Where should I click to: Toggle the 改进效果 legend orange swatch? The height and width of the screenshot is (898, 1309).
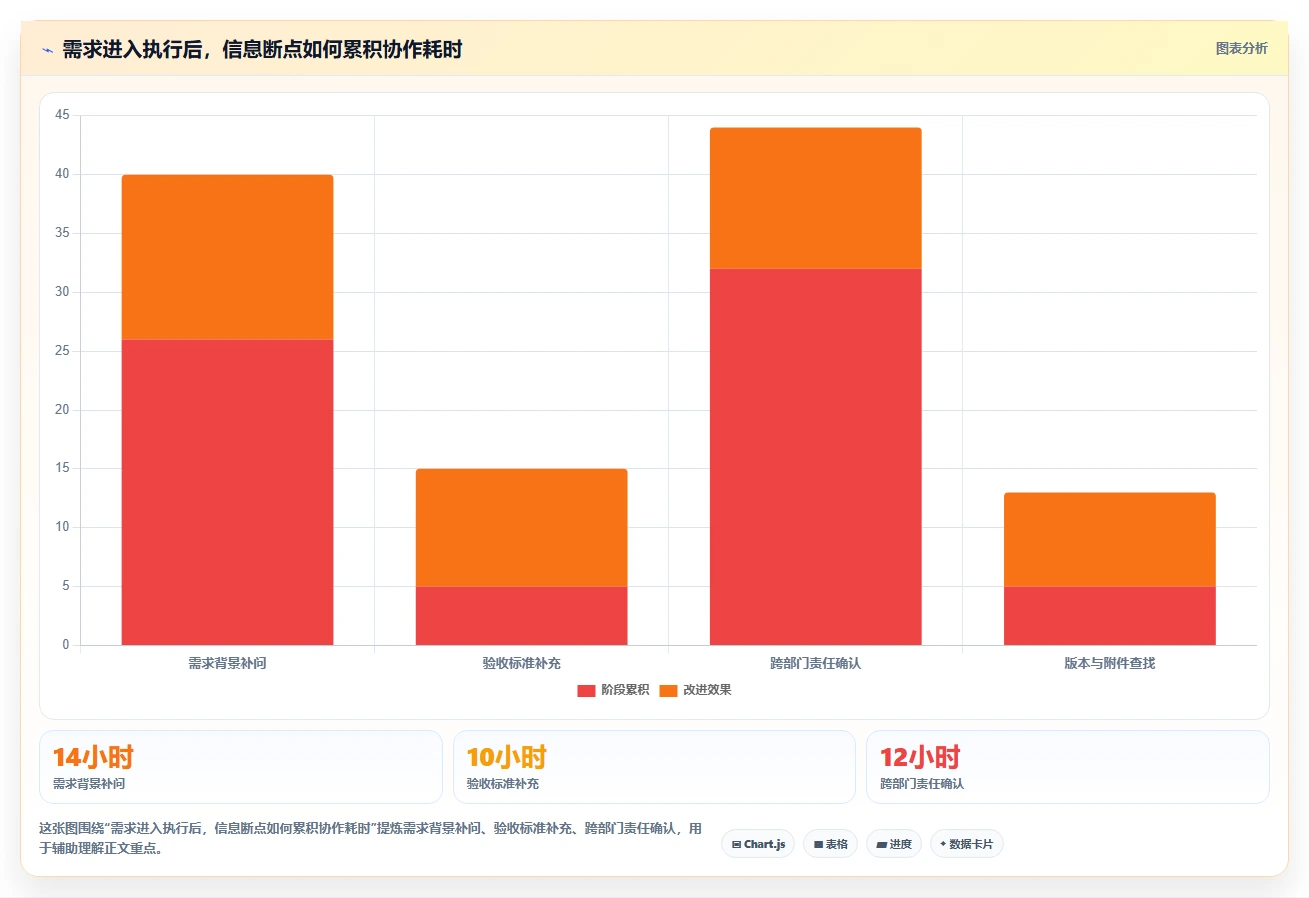[668, 690]
